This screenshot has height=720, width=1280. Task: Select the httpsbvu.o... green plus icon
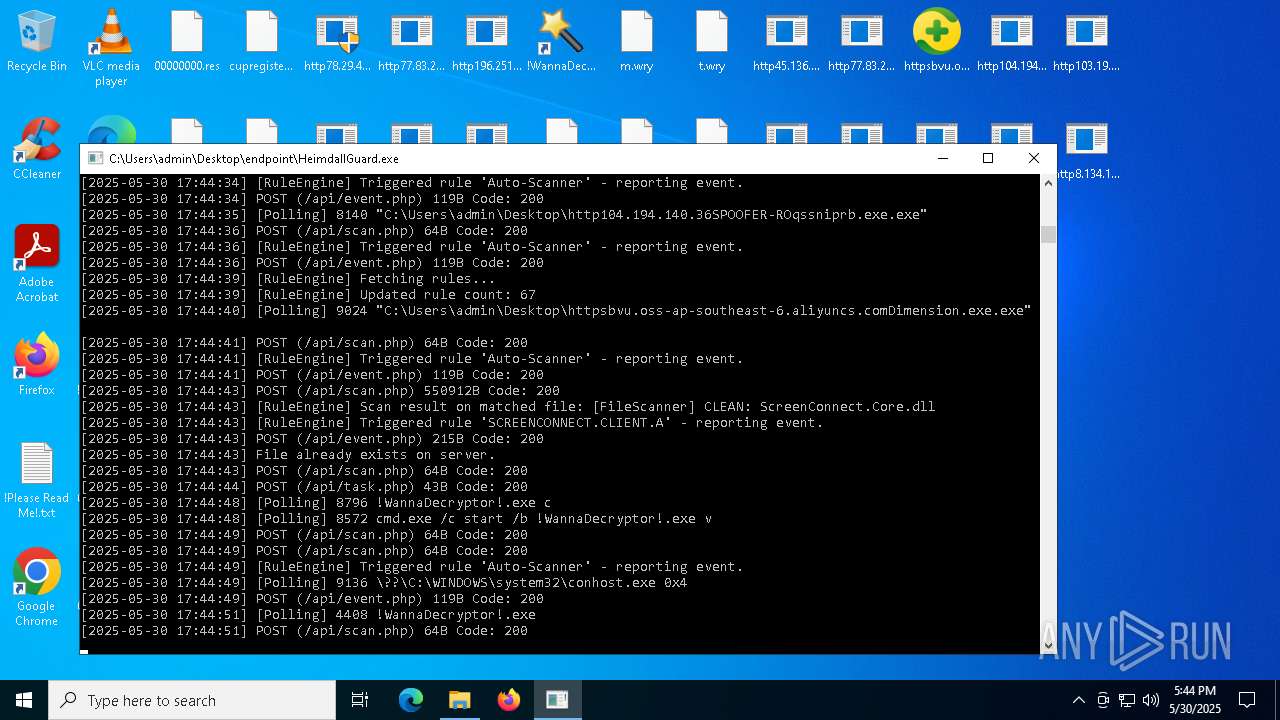[x=936, y=41]
